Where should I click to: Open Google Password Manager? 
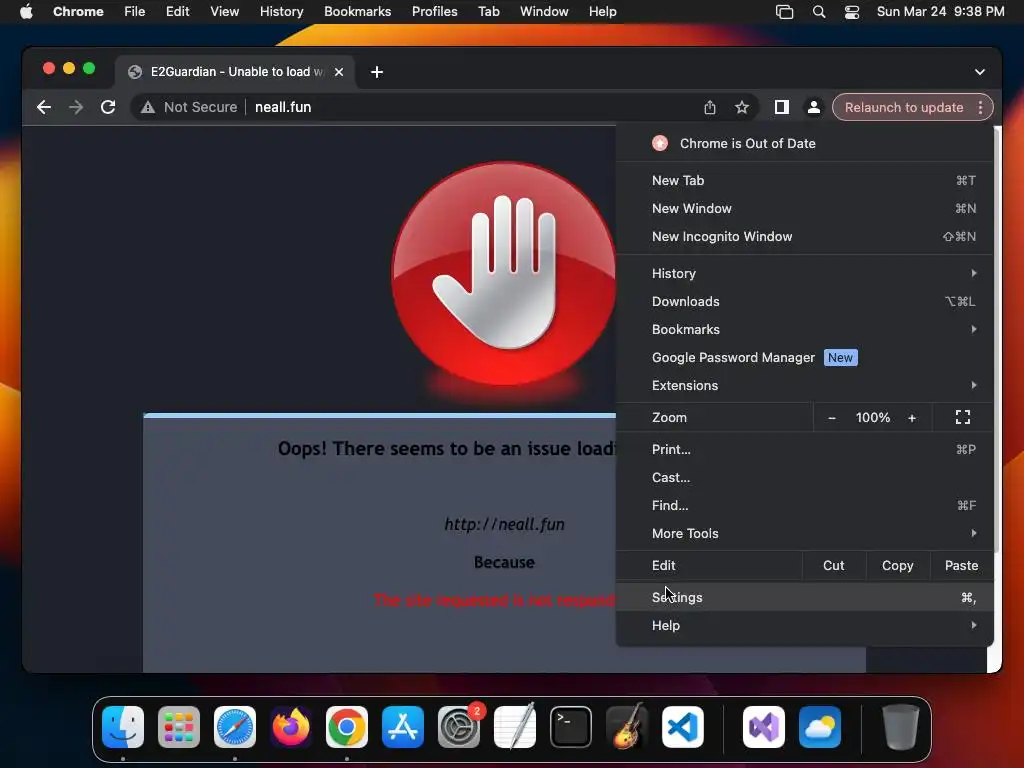tap(805, 358)
